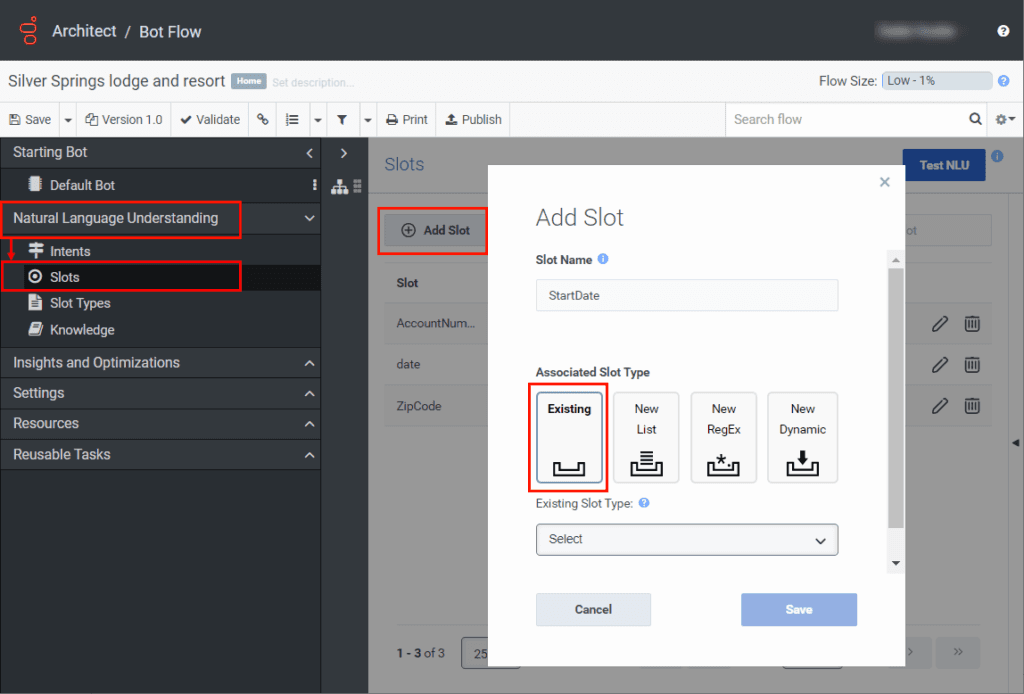This screenshot has width=1024, height=694.
Task: Click the Slot Name info icon
Action: pyautogui.click(x=603, y=259)
